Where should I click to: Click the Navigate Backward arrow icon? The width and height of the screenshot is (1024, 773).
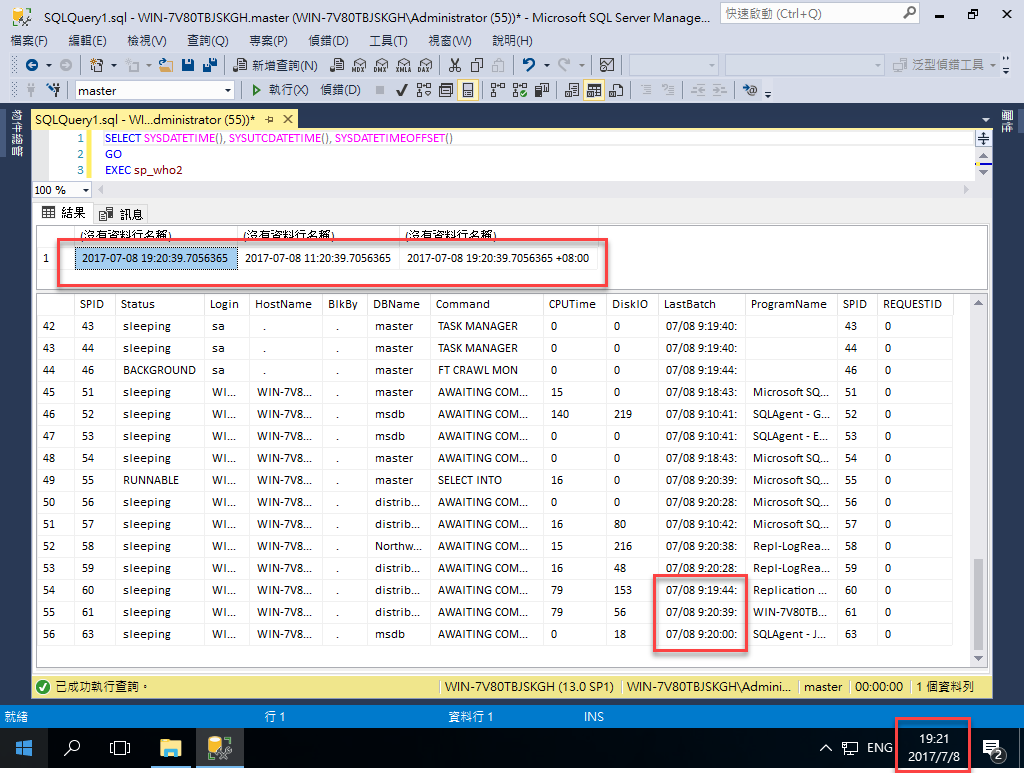31,65
